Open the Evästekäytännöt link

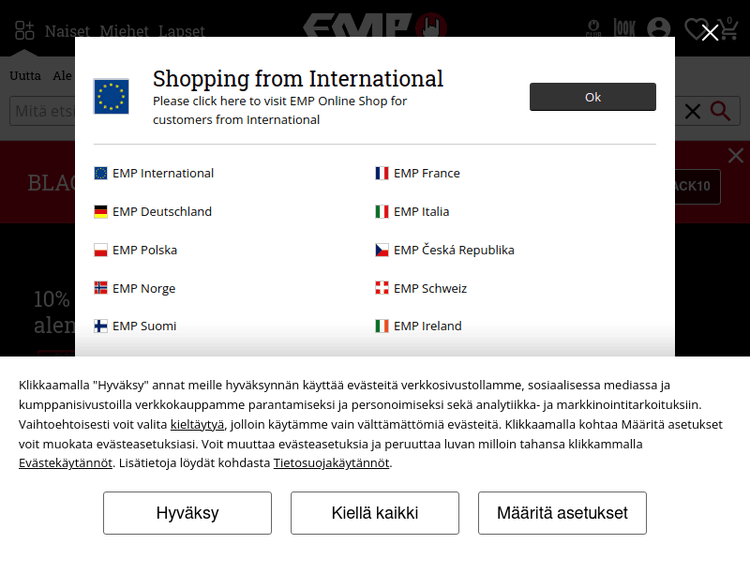65,463
